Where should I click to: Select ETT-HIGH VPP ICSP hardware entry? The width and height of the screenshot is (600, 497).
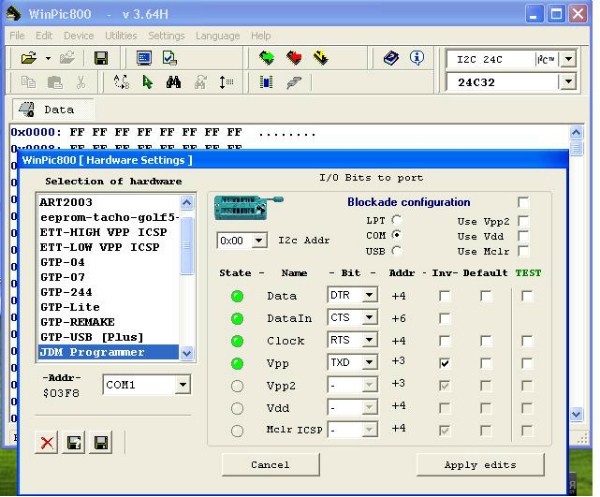pos(108,232)
